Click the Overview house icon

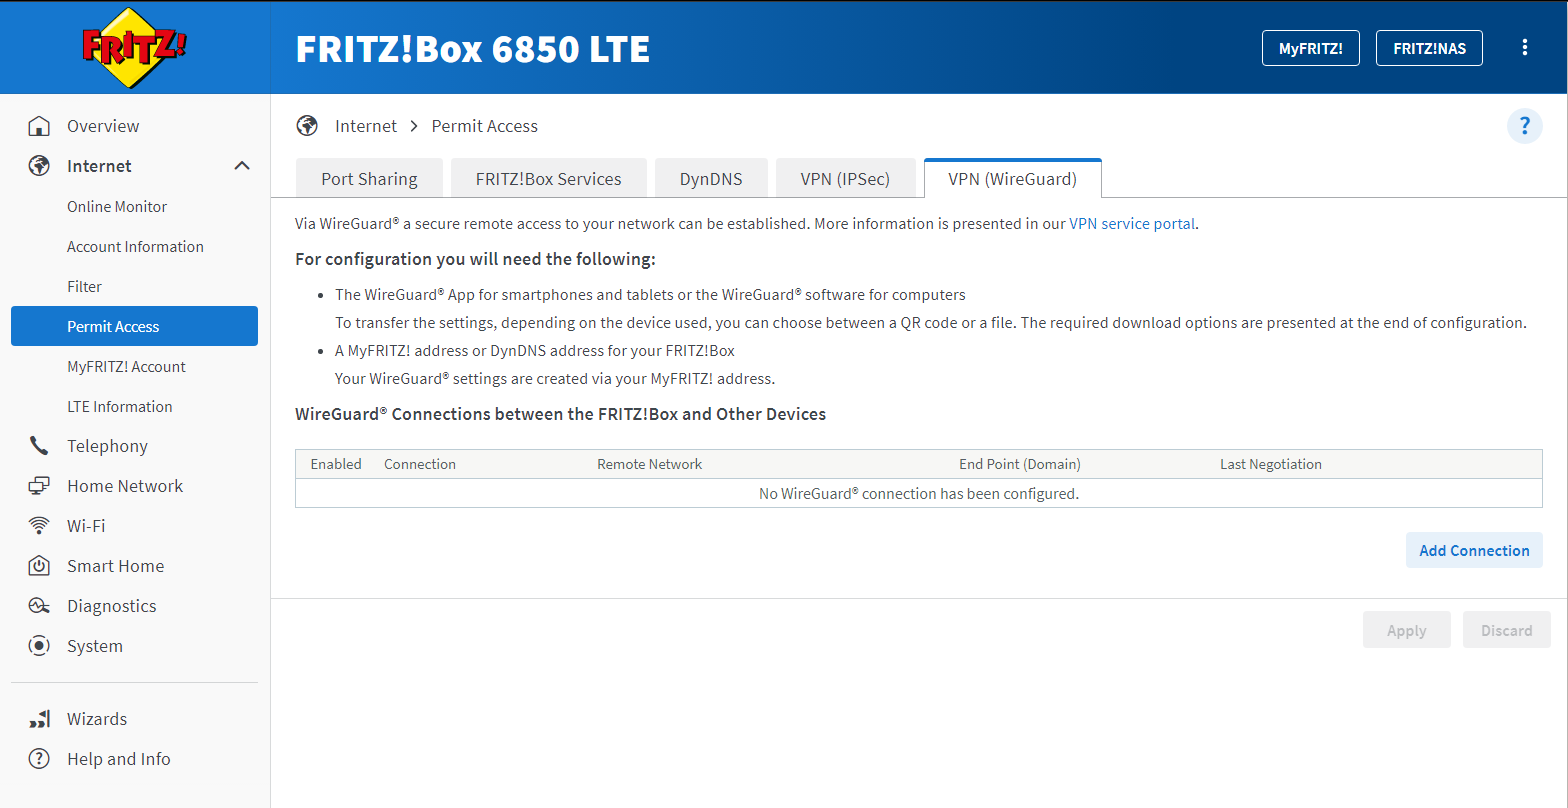coord(39,126)
